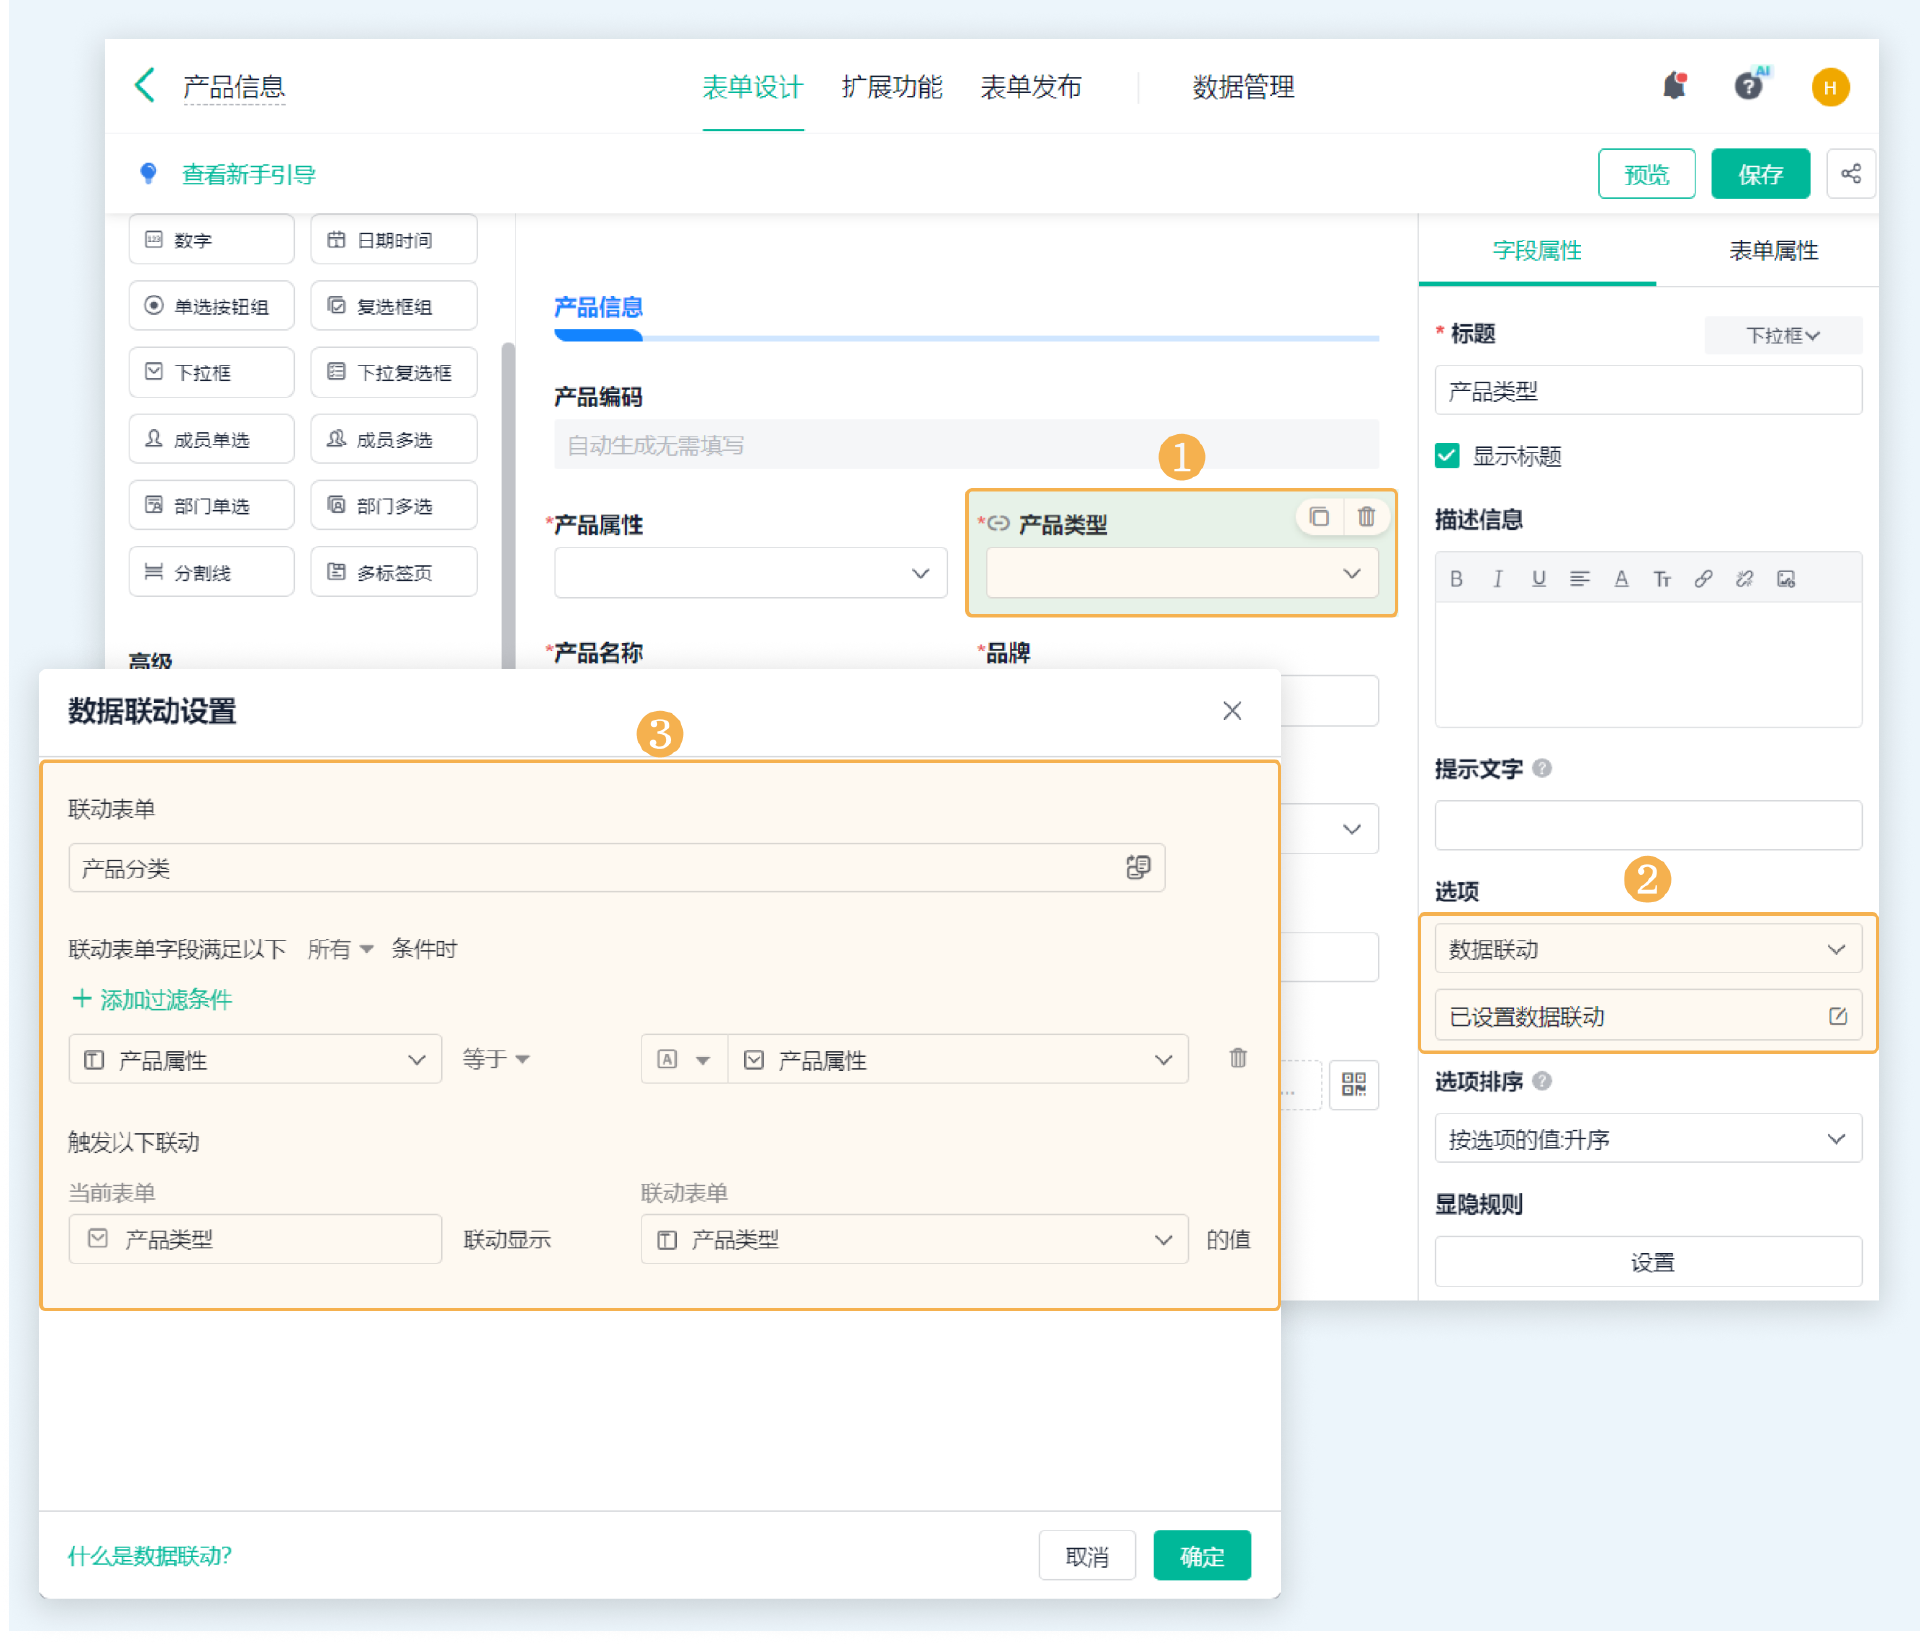This screenshot has width=1920, height=1645.
Task: Click the bold formatting icon in 描述信息
Action: click(1456, 579)
